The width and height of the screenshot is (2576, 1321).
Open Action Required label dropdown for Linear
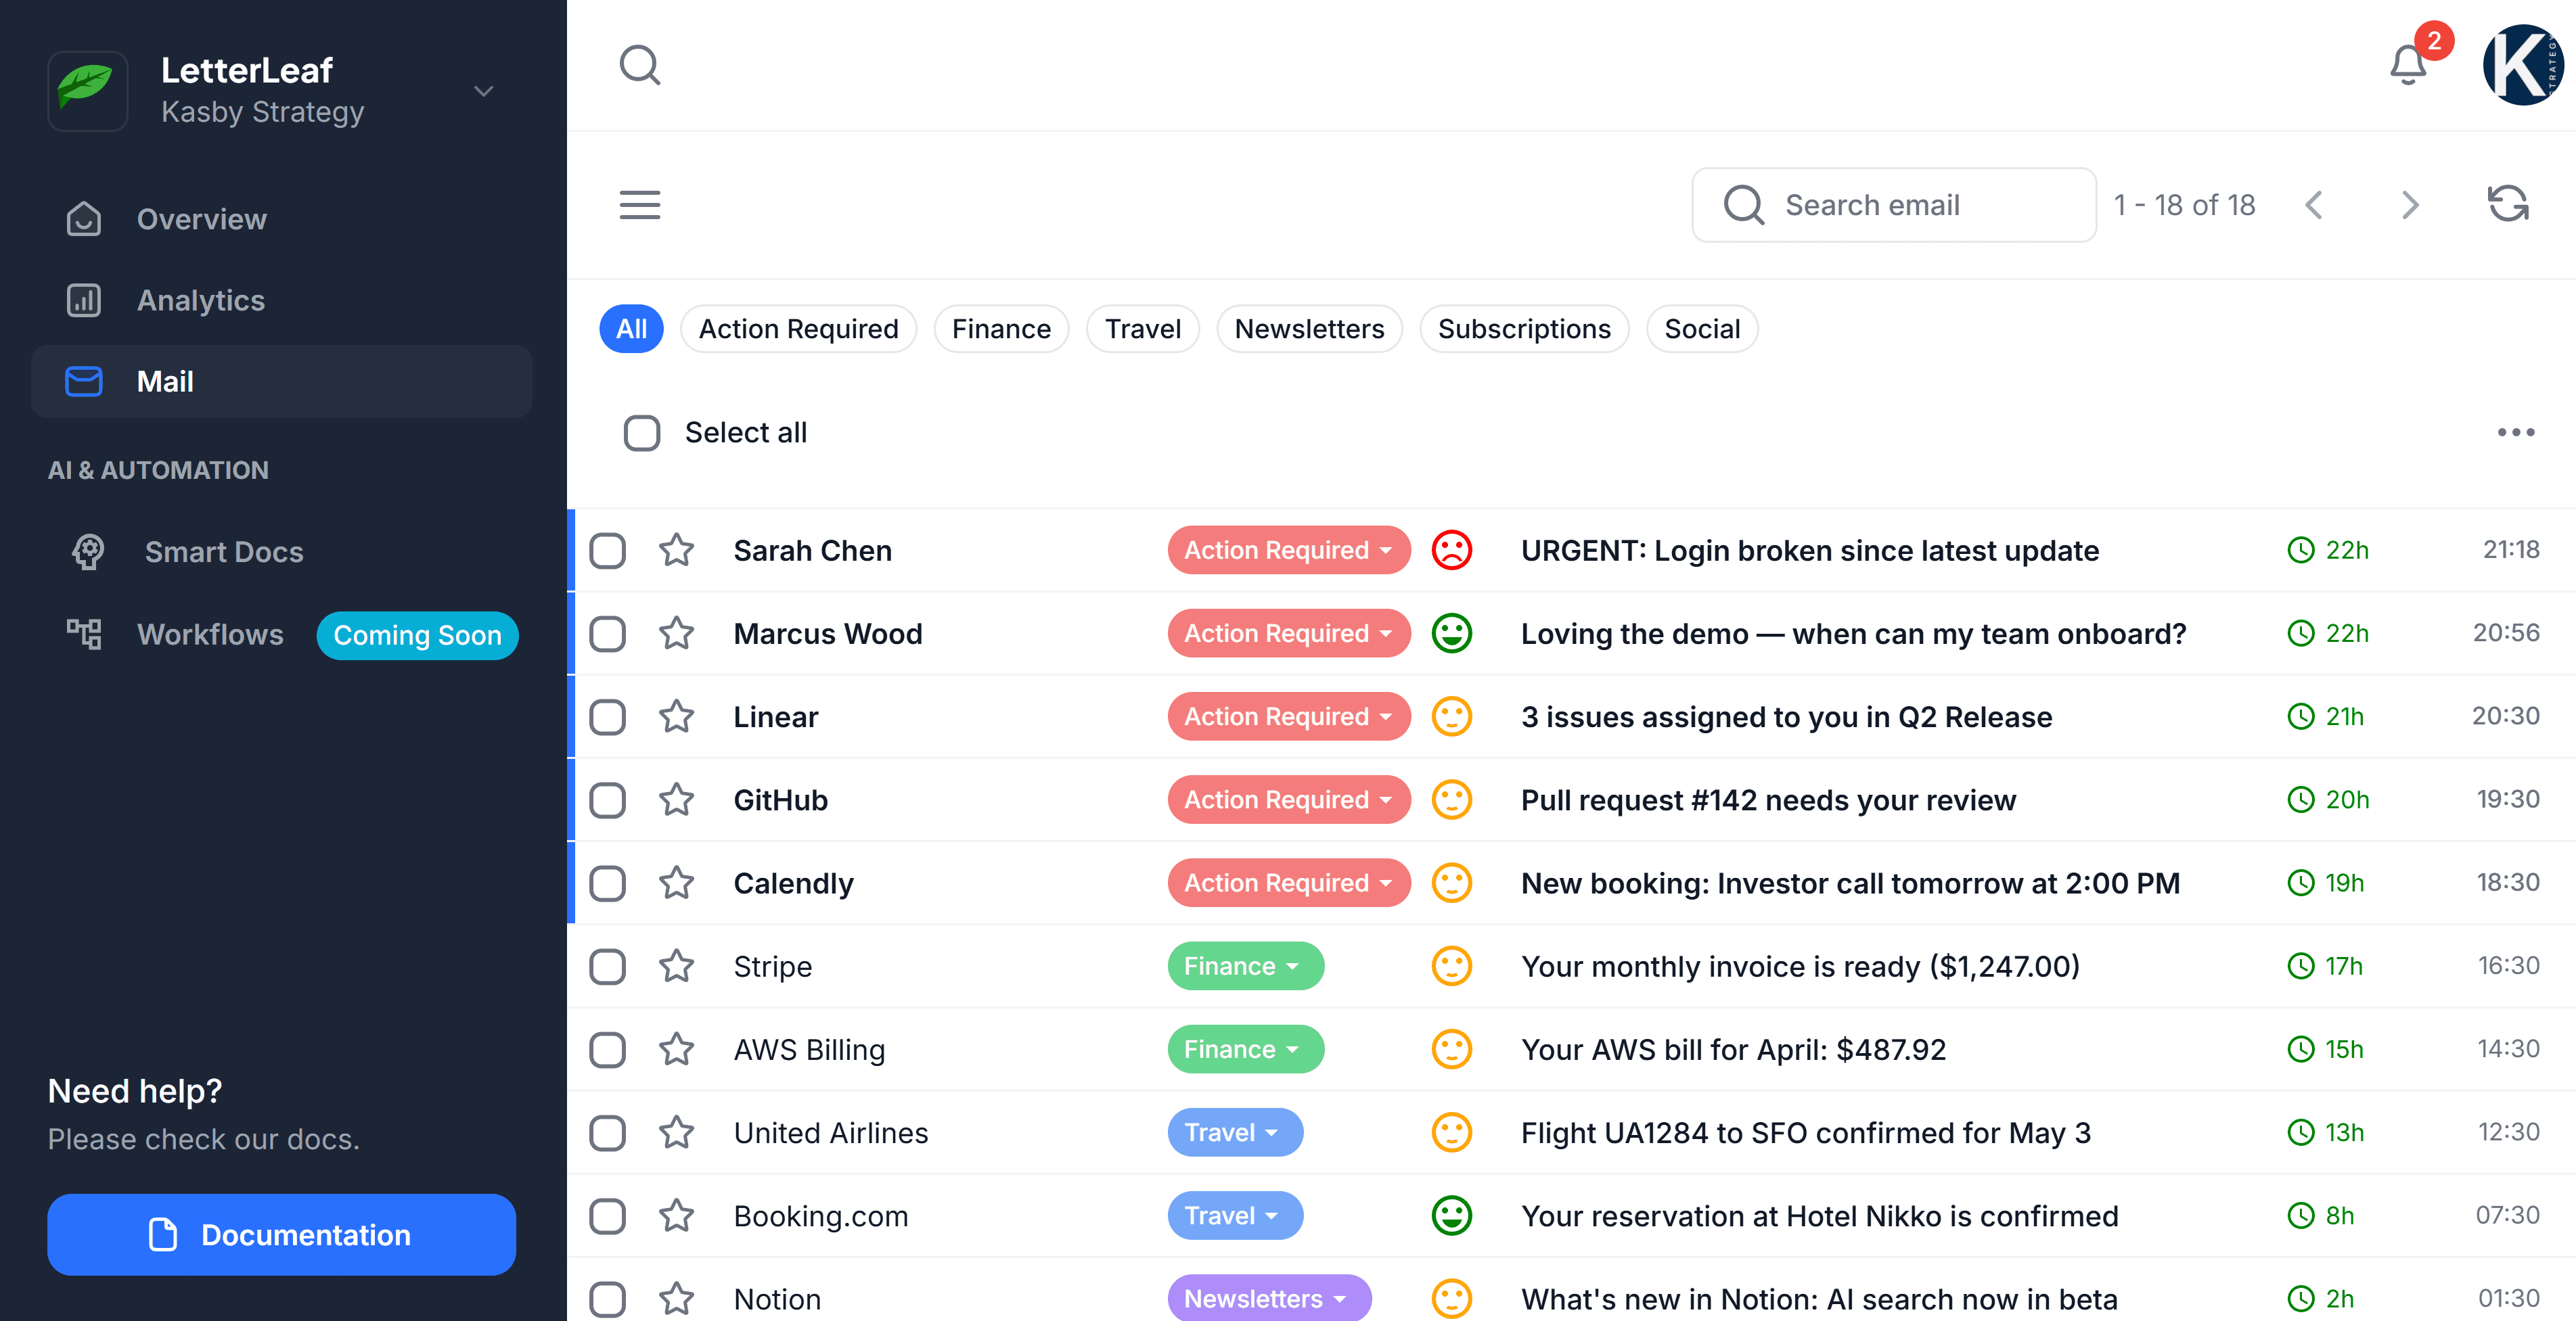[1288, 716]
